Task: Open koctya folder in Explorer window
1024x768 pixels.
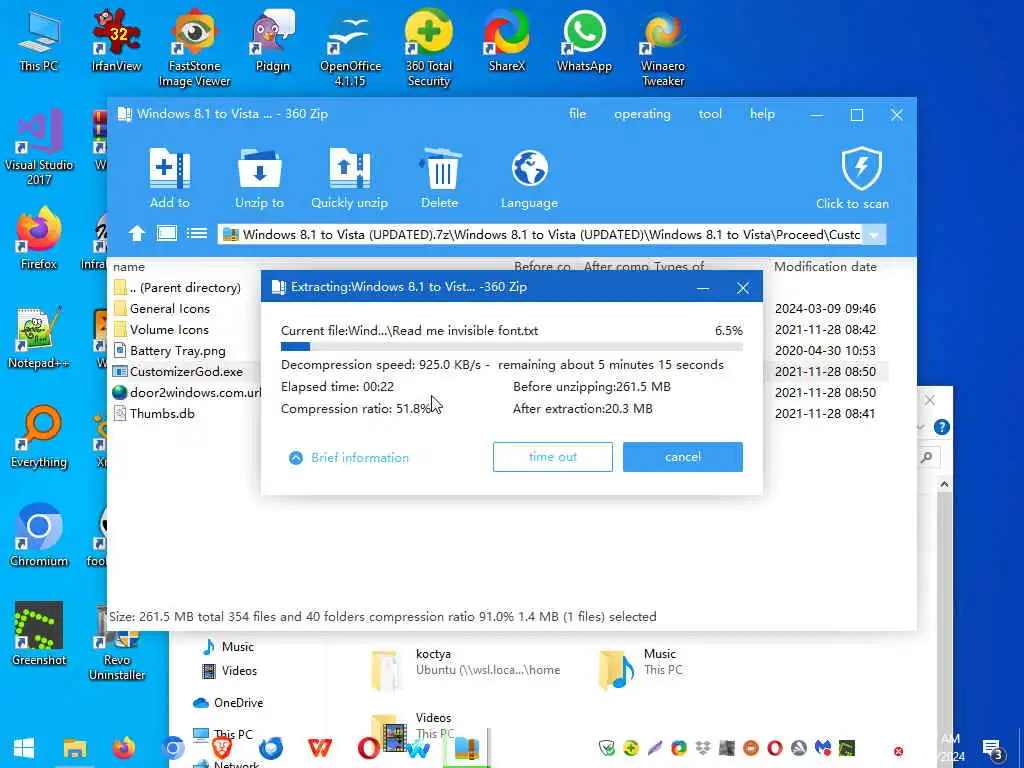Action: point(465,669)
